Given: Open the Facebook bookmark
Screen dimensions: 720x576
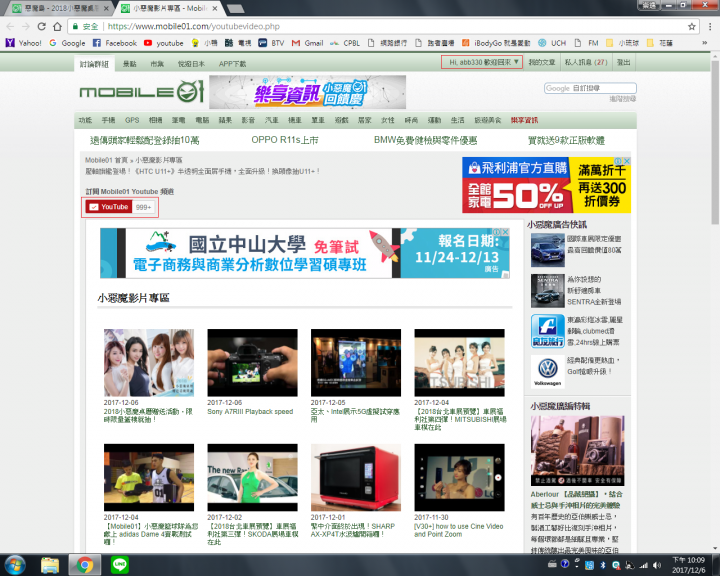Looking at the screenshot, I should pos(115,43).
